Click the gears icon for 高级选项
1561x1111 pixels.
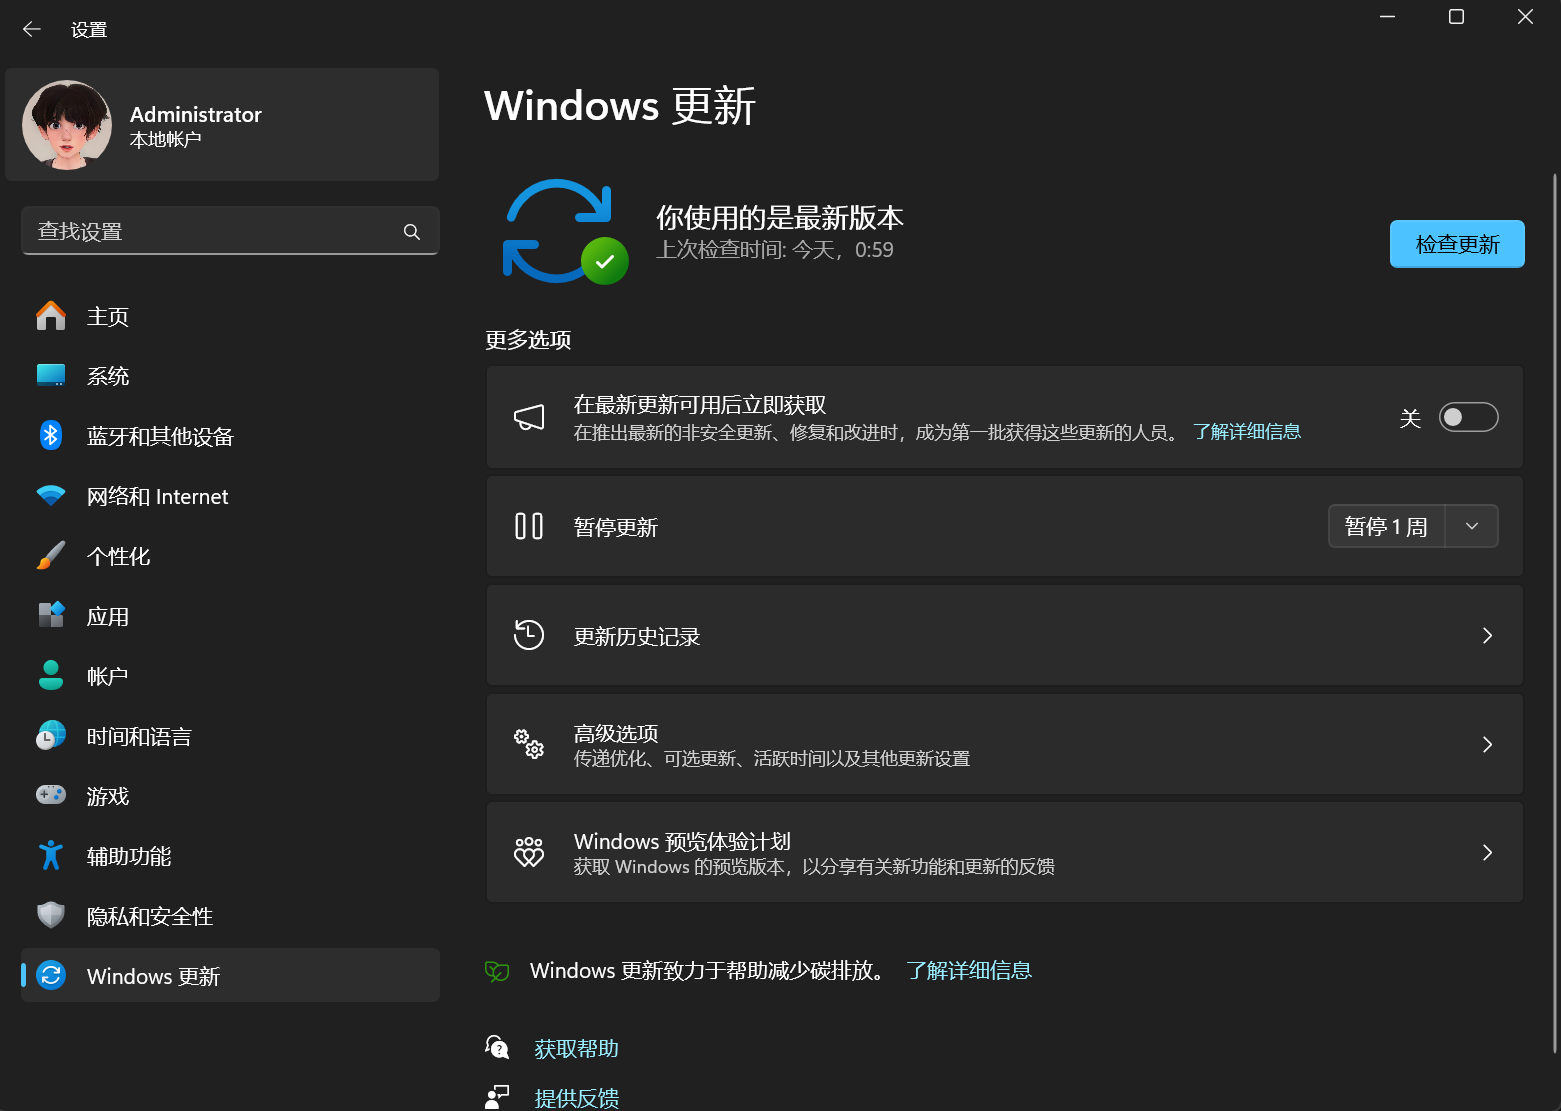(x=529, y=744)
